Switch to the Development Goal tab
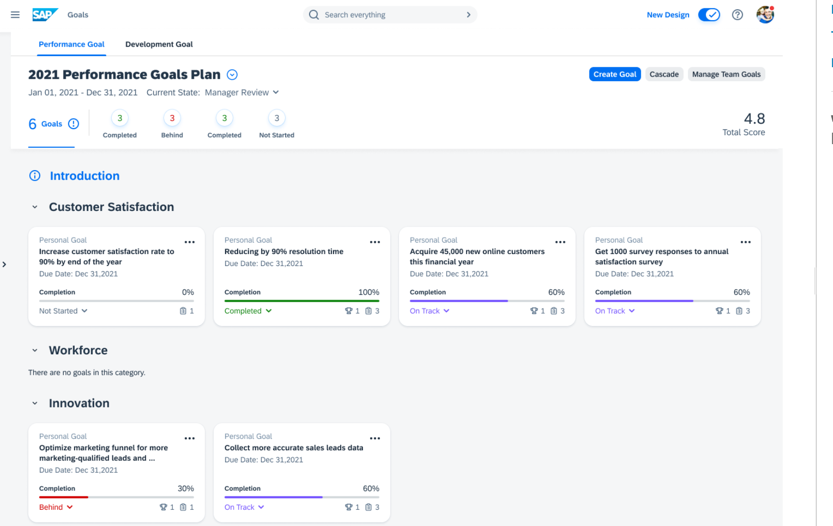This screenshot has width=833, height=526. (x=159, y=44)
